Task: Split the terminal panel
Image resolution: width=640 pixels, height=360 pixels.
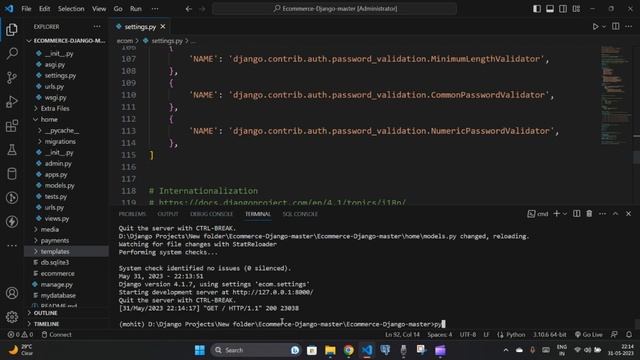Action: (x=576, y=213)
